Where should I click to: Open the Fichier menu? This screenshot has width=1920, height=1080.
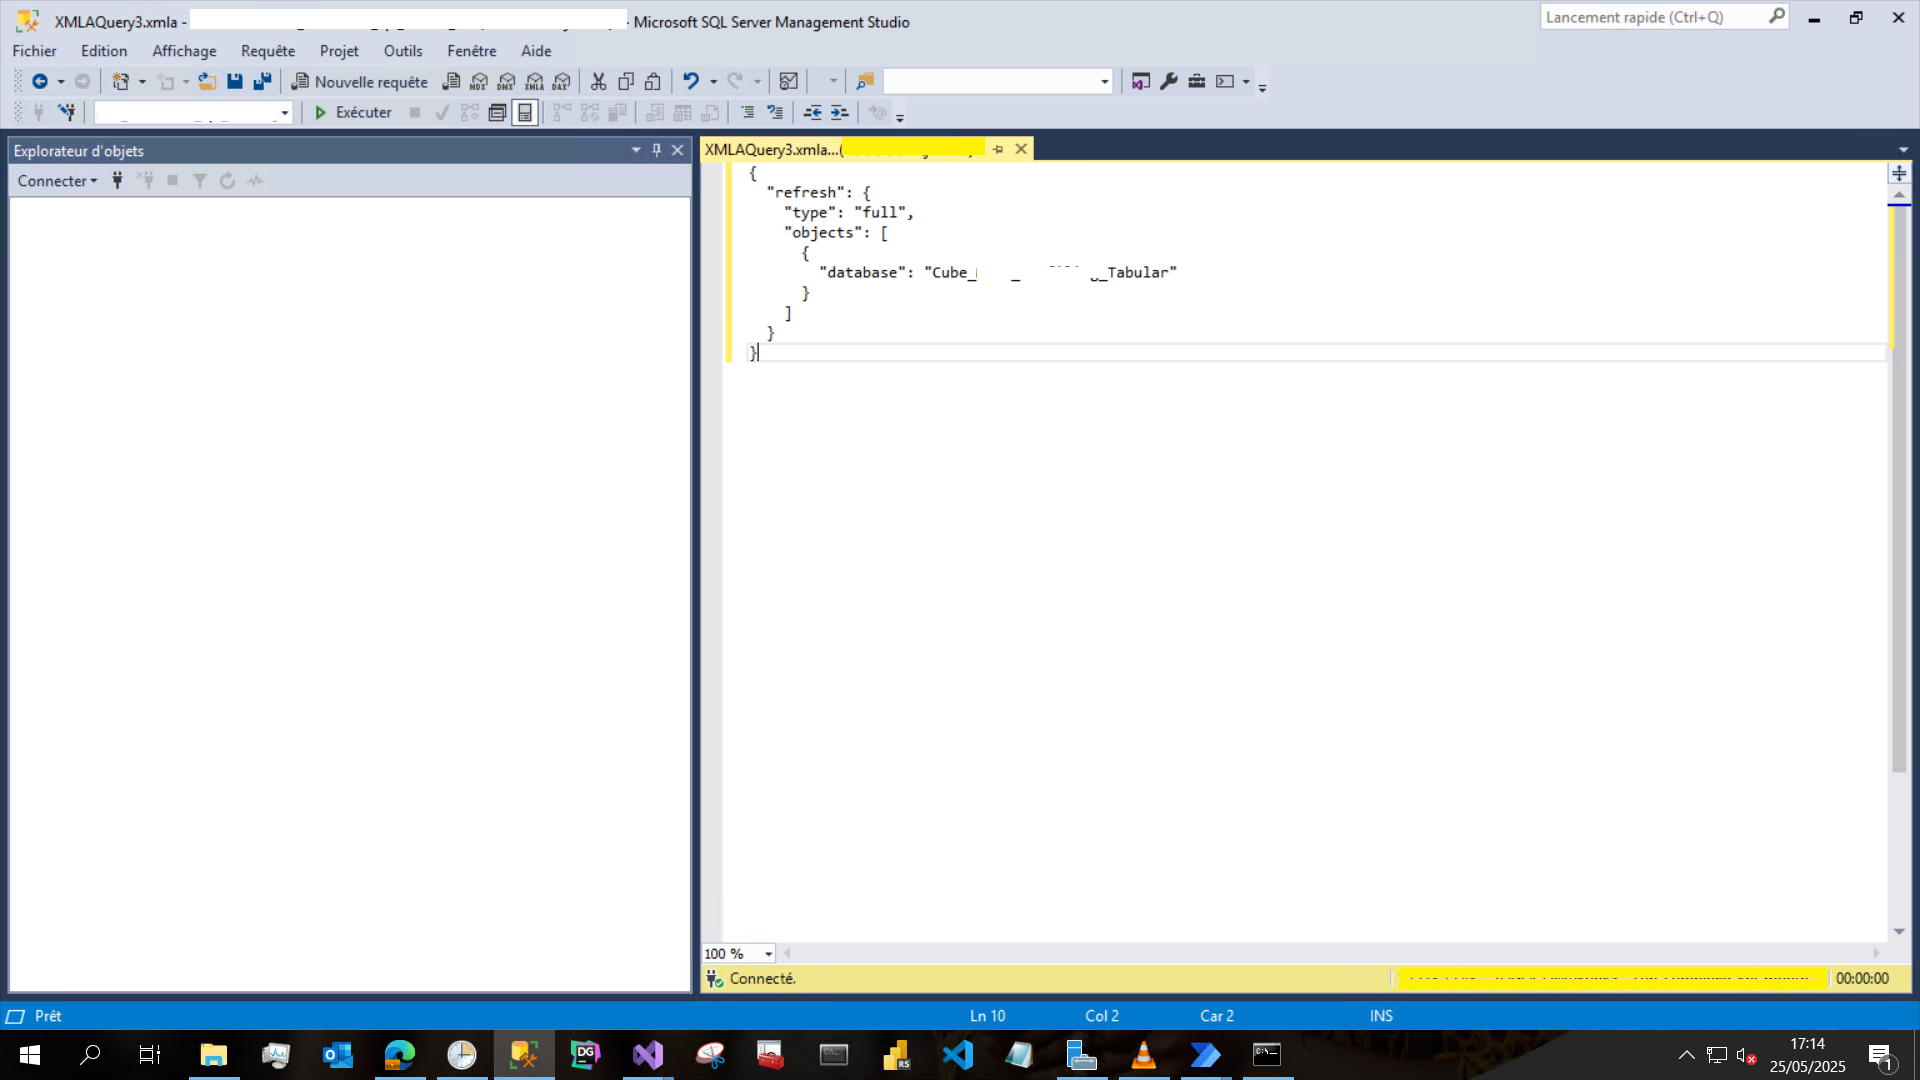click(34, 51)
